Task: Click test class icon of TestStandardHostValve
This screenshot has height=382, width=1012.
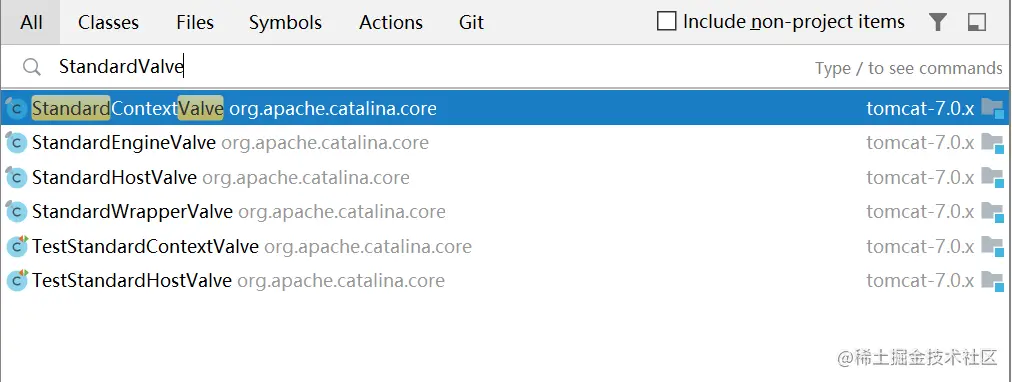Action: tap(16, 280)
